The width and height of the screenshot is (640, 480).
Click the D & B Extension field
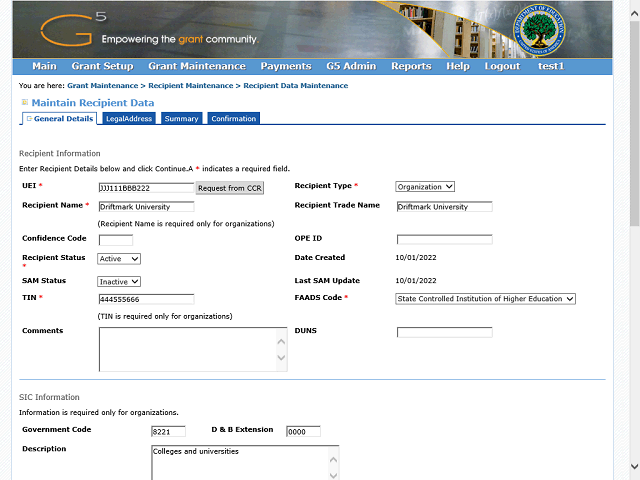[303, 431]
